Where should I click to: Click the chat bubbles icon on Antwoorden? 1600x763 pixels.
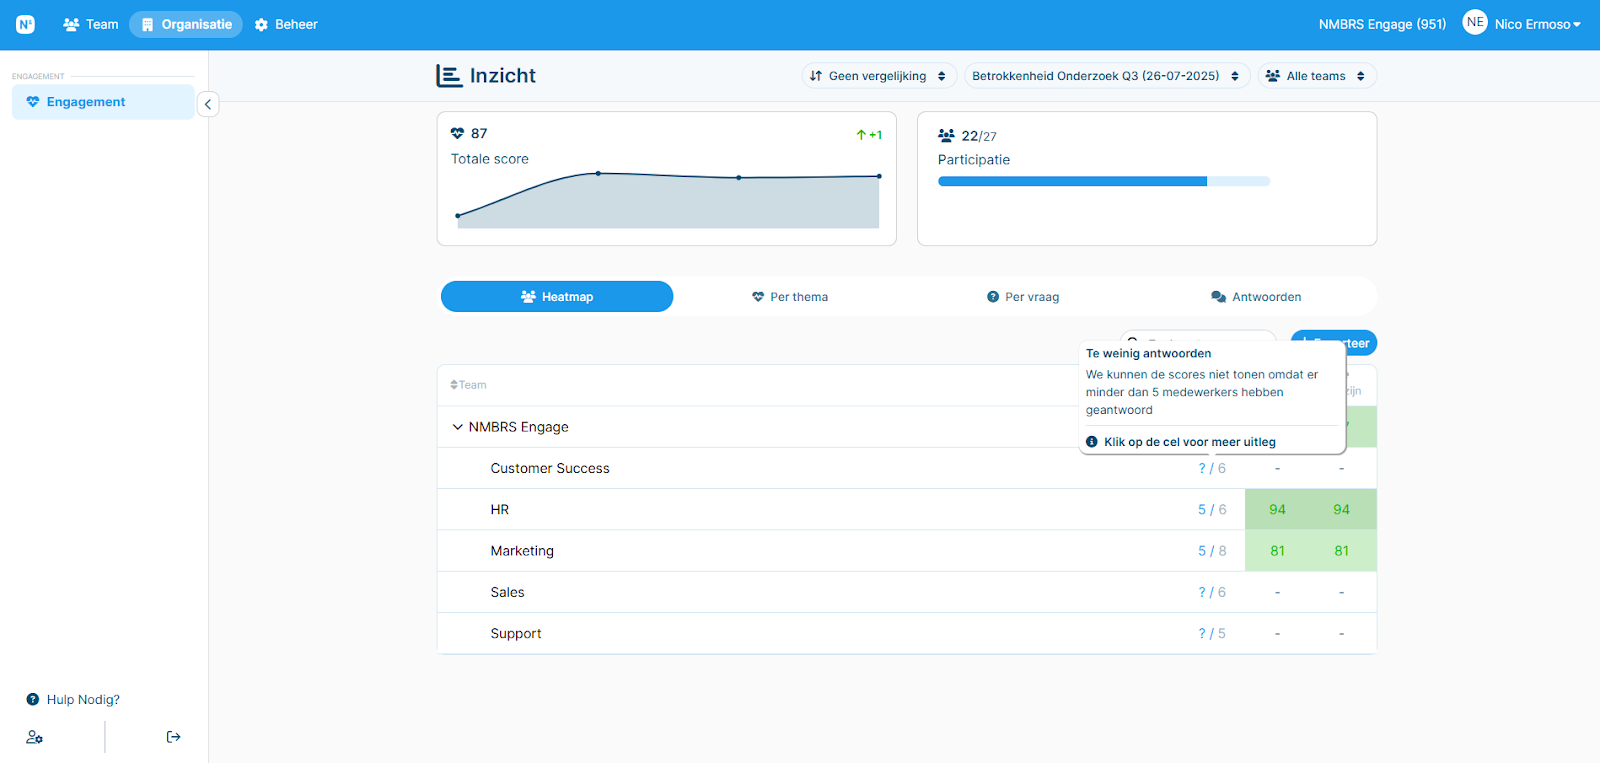tap(1218, 297)
